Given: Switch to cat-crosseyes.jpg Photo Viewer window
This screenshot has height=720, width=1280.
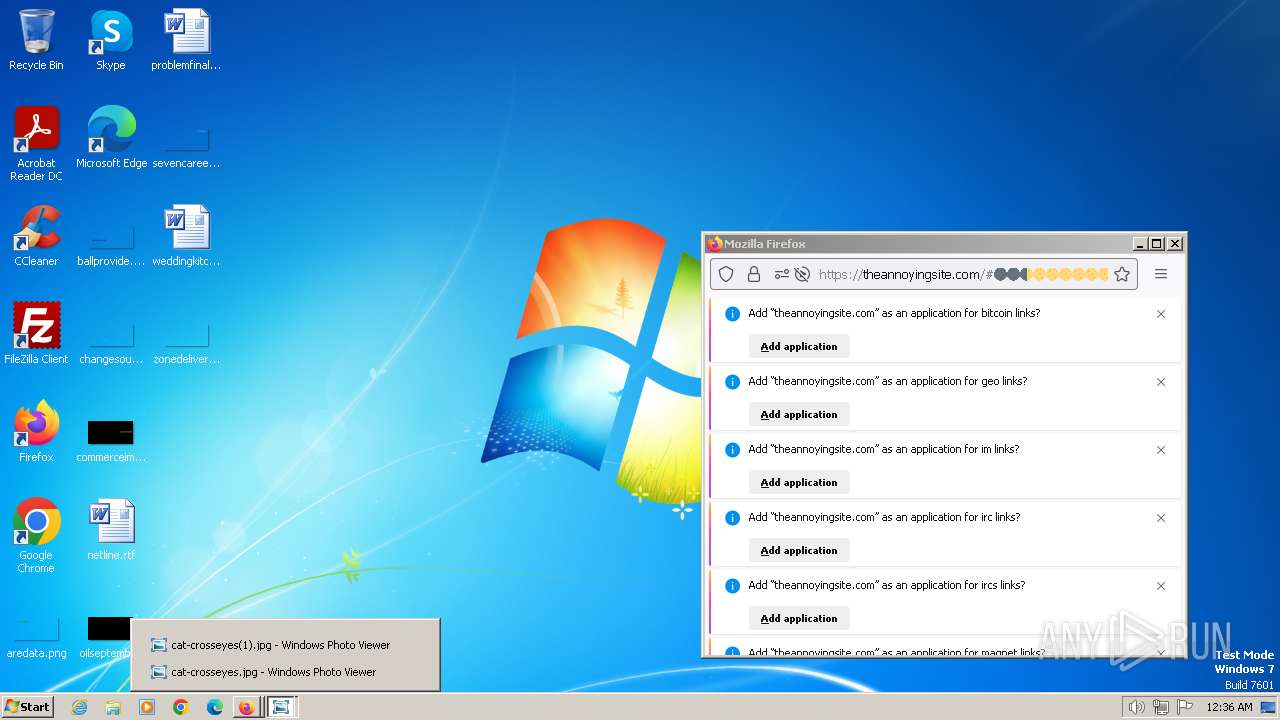Looking at the screenshot, I should [x=285, y=672].
